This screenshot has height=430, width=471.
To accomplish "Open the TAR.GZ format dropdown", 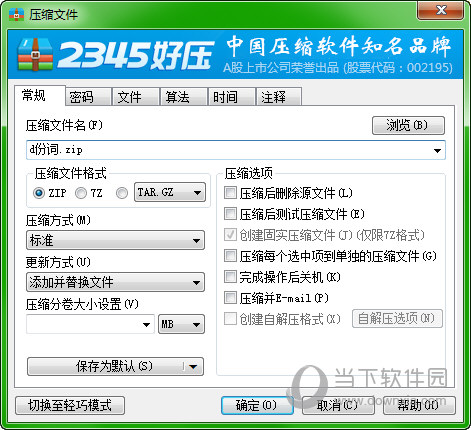I will 170,192.
